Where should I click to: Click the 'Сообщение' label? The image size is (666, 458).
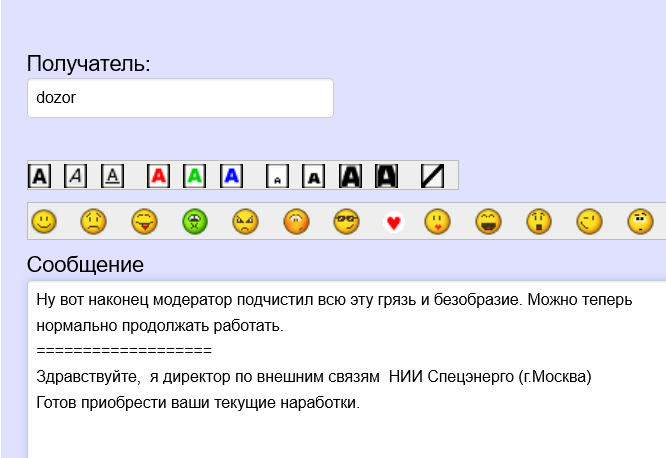85,264
